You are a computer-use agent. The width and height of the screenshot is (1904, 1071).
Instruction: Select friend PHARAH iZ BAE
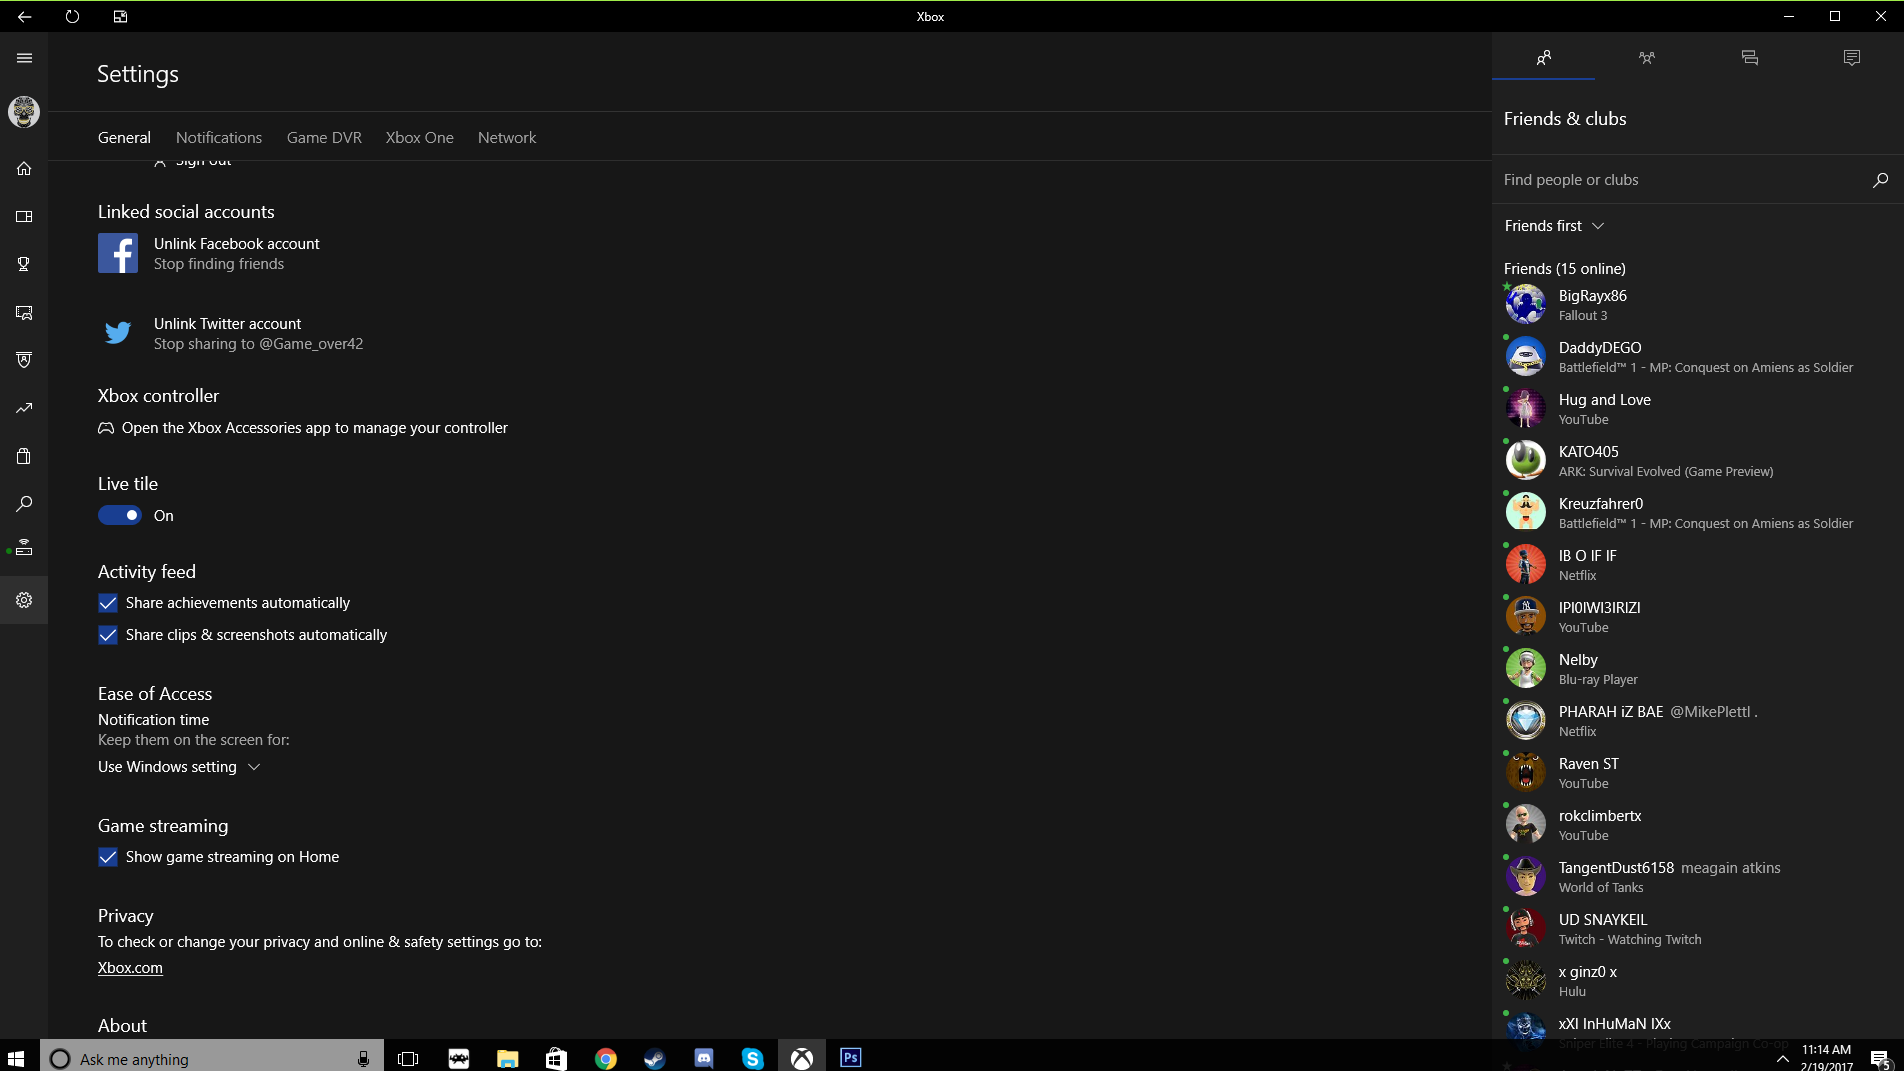[1698, 720]
